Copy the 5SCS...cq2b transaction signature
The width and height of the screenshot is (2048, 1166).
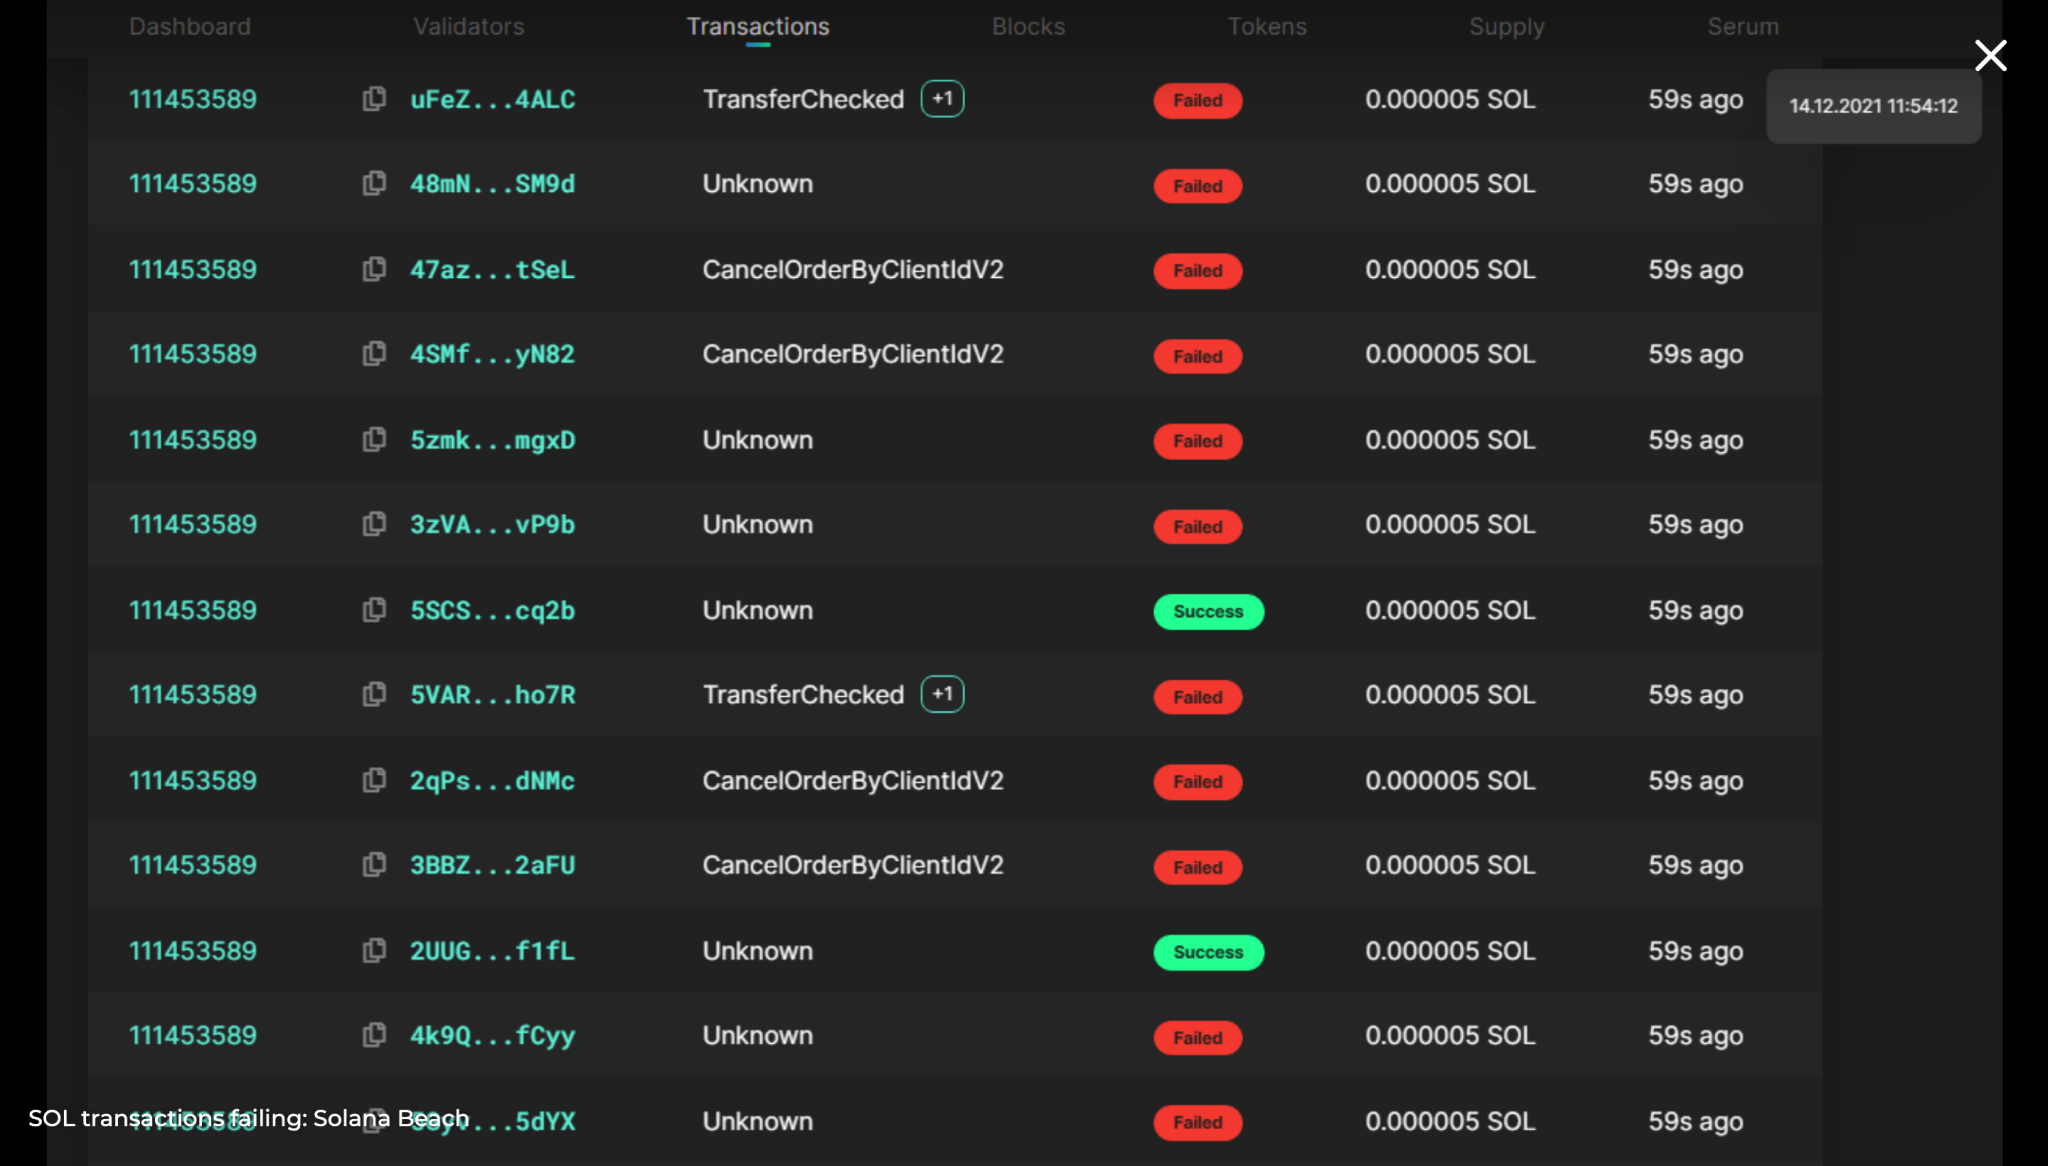pos(374,610)
